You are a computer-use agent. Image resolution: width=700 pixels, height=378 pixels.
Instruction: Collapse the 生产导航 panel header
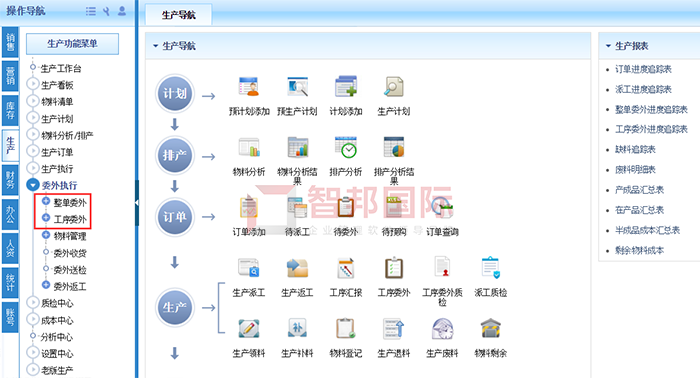[x=155, y=46]
